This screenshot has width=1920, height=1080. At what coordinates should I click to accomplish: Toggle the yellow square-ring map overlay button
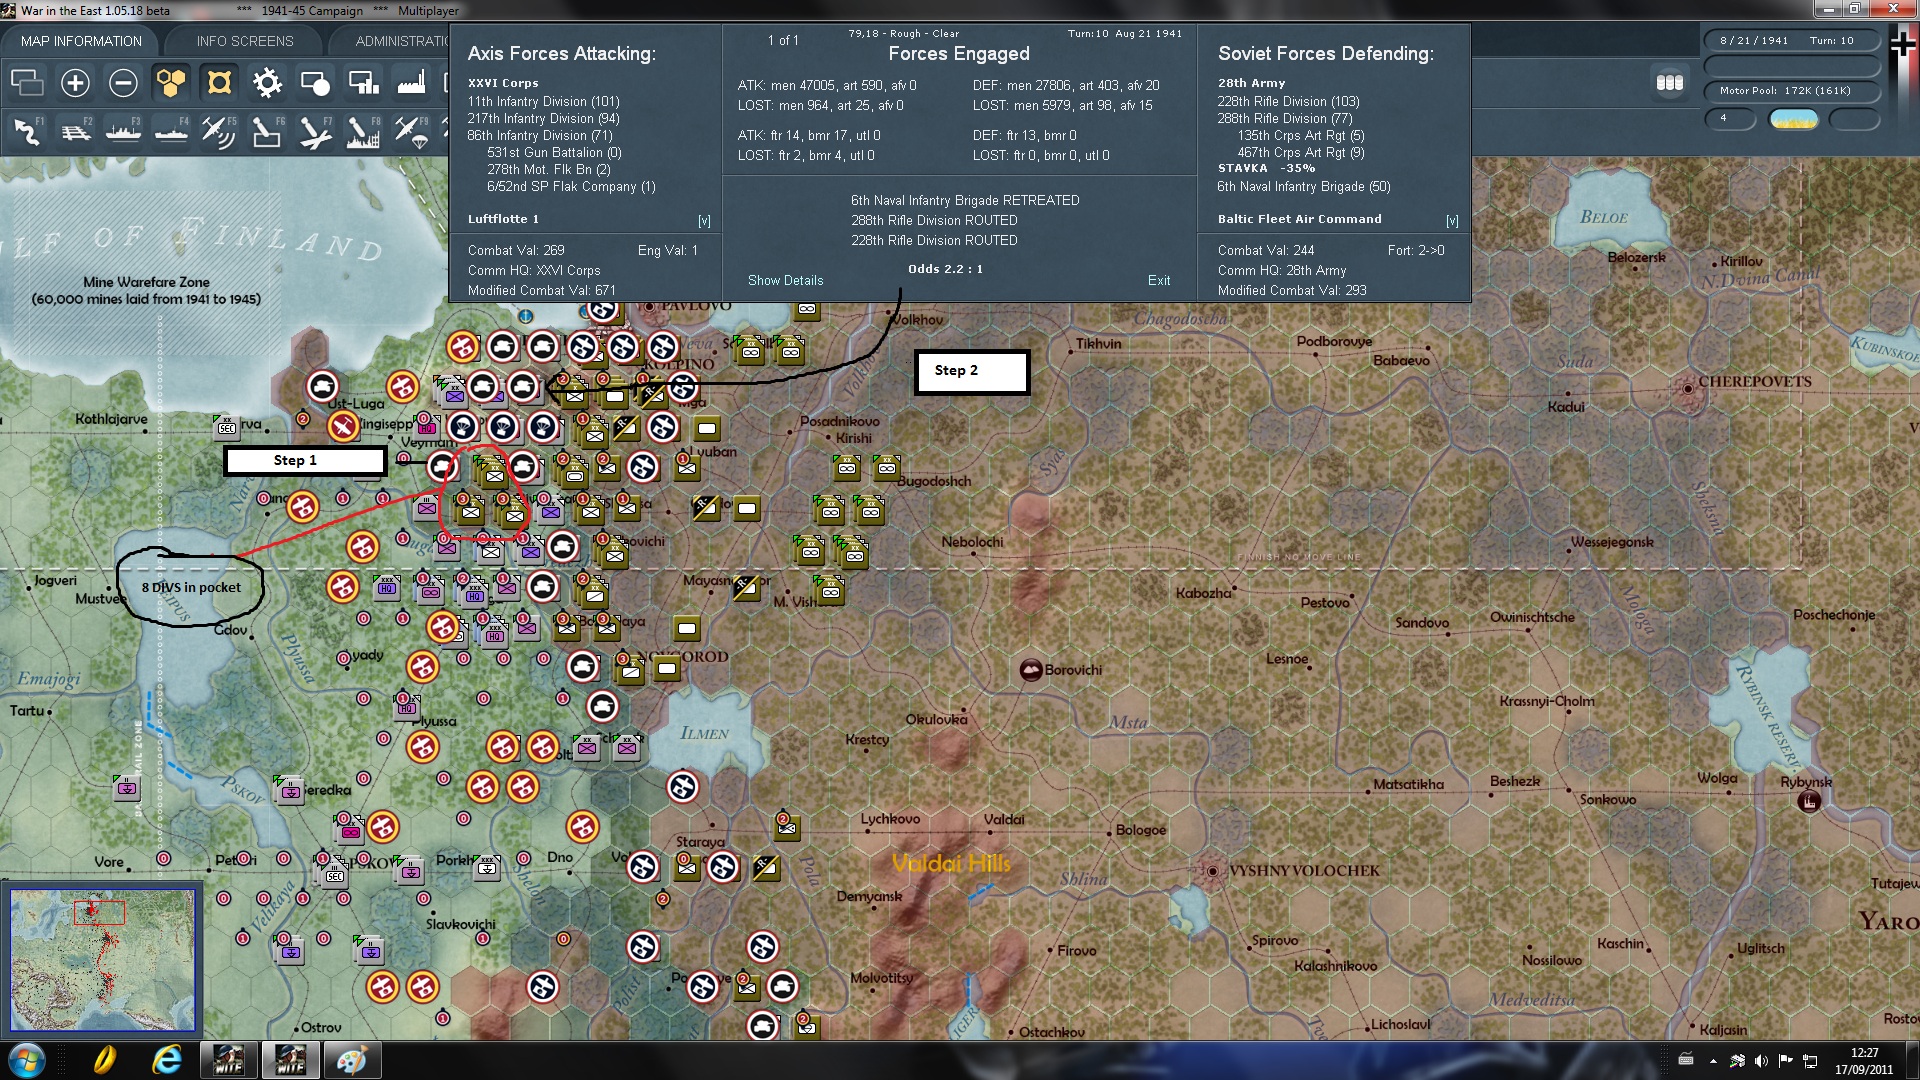tap(219, 83)
